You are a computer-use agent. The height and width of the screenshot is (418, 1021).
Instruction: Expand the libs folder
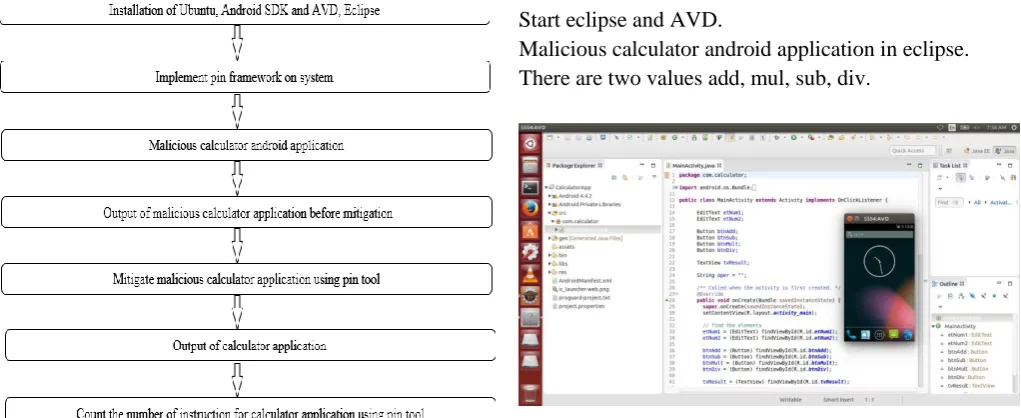551,264
